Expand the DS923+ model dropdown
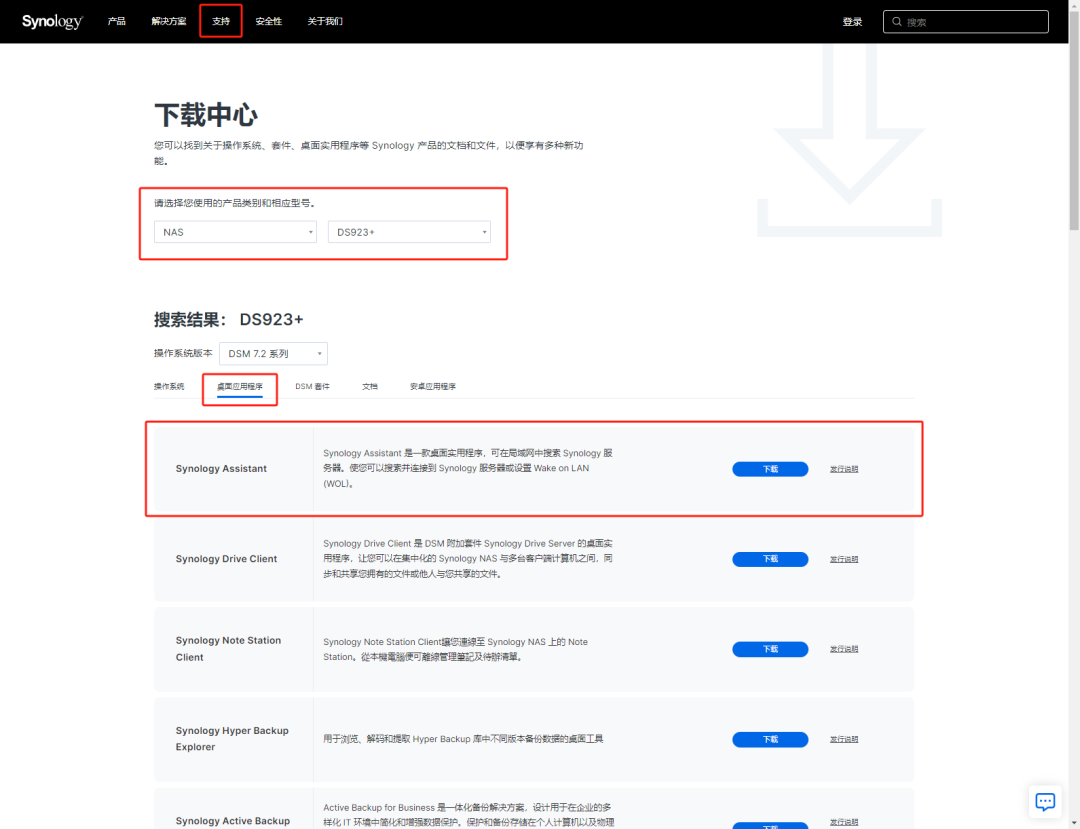 [409, 232]
